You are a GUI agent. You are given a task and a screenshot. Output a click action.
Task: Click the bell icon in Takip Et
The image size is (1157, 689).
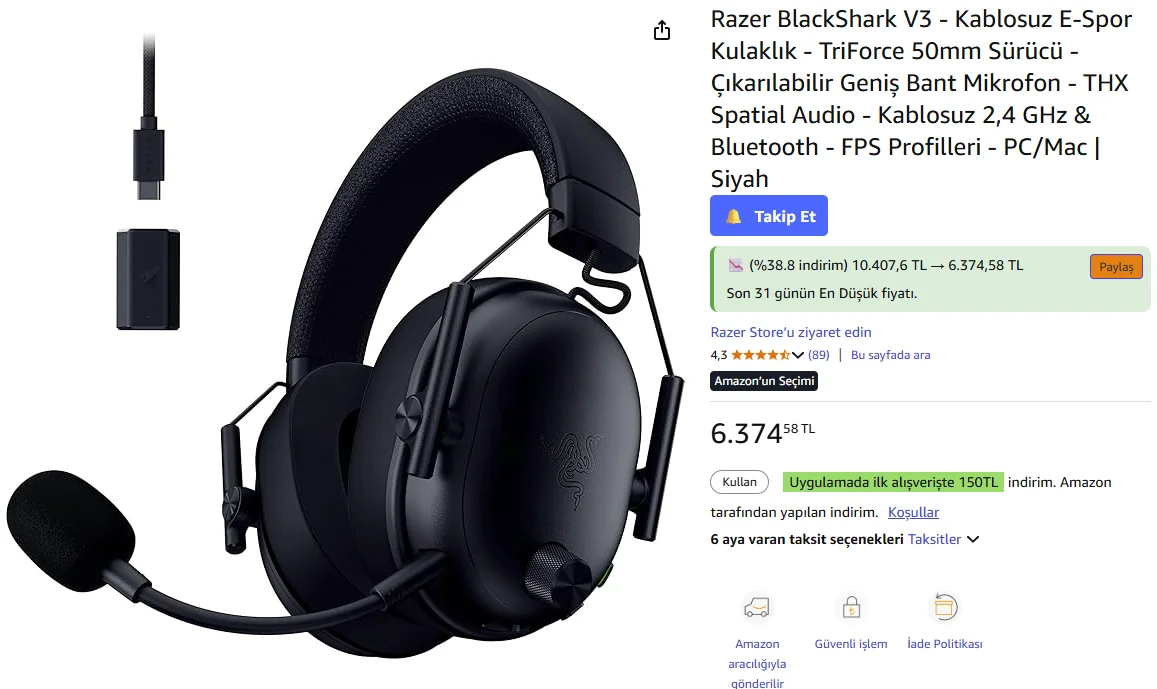pyautogui.click(x=733, y=216)
